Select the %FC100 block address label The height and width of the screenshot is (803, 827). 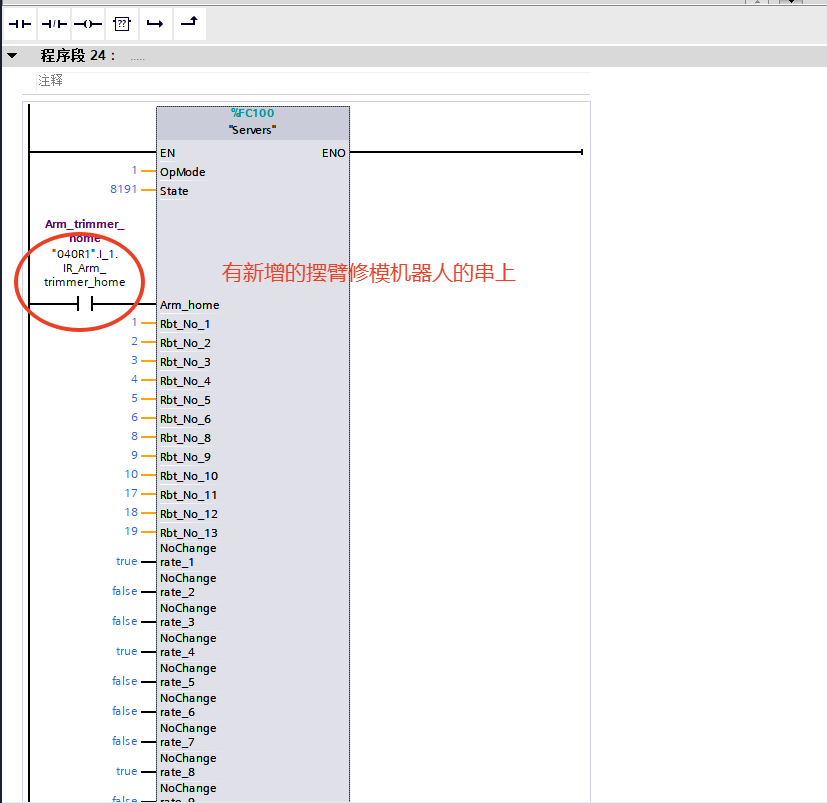pos(252,113)
